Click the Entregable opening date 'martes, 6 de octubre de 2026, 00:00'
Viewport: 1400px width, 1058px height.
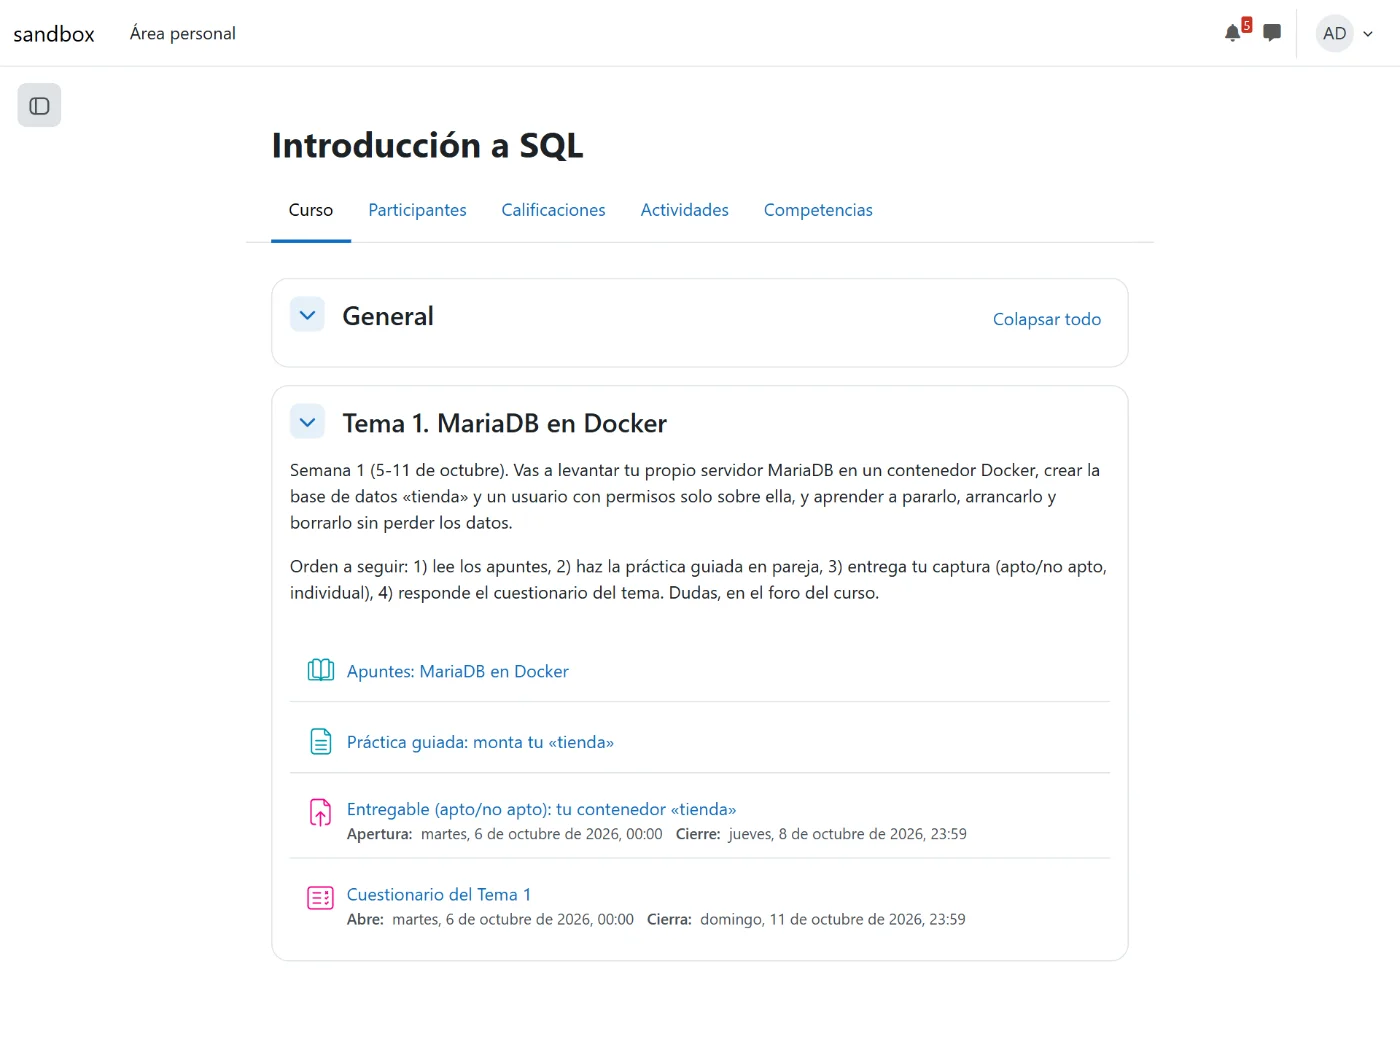click(541, 834)
